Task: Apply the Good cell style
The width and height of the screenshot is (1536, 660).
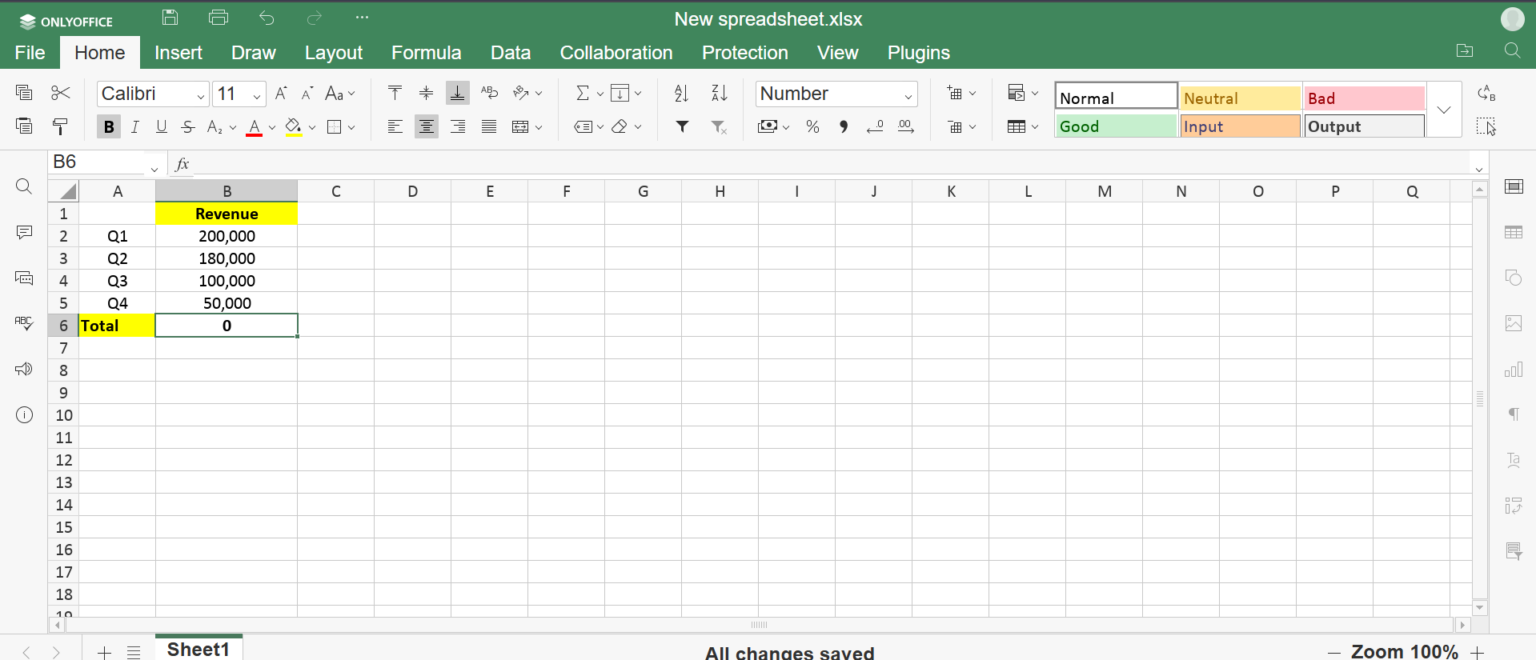Action: 1116,126
